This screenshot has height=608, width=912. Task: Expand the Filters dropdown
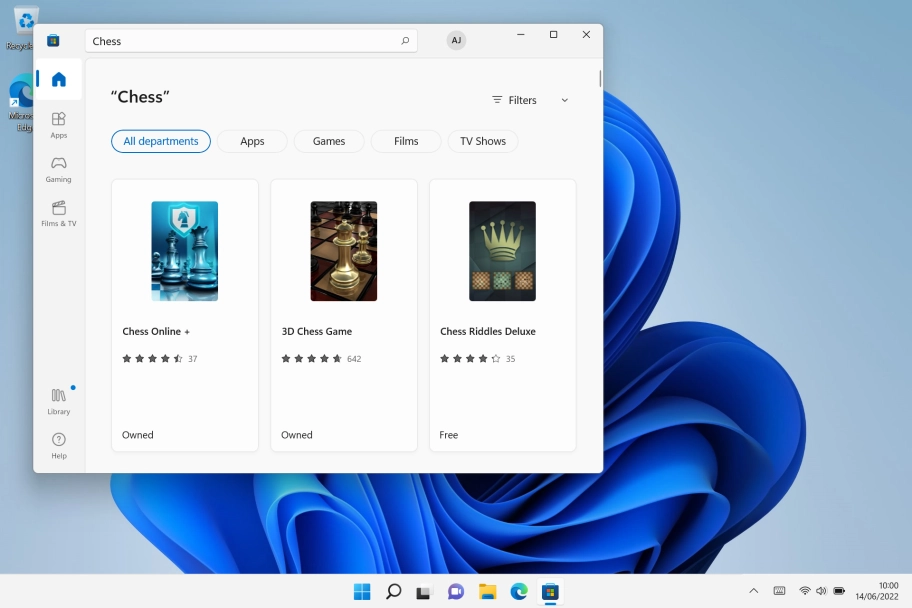coord(530,100)
